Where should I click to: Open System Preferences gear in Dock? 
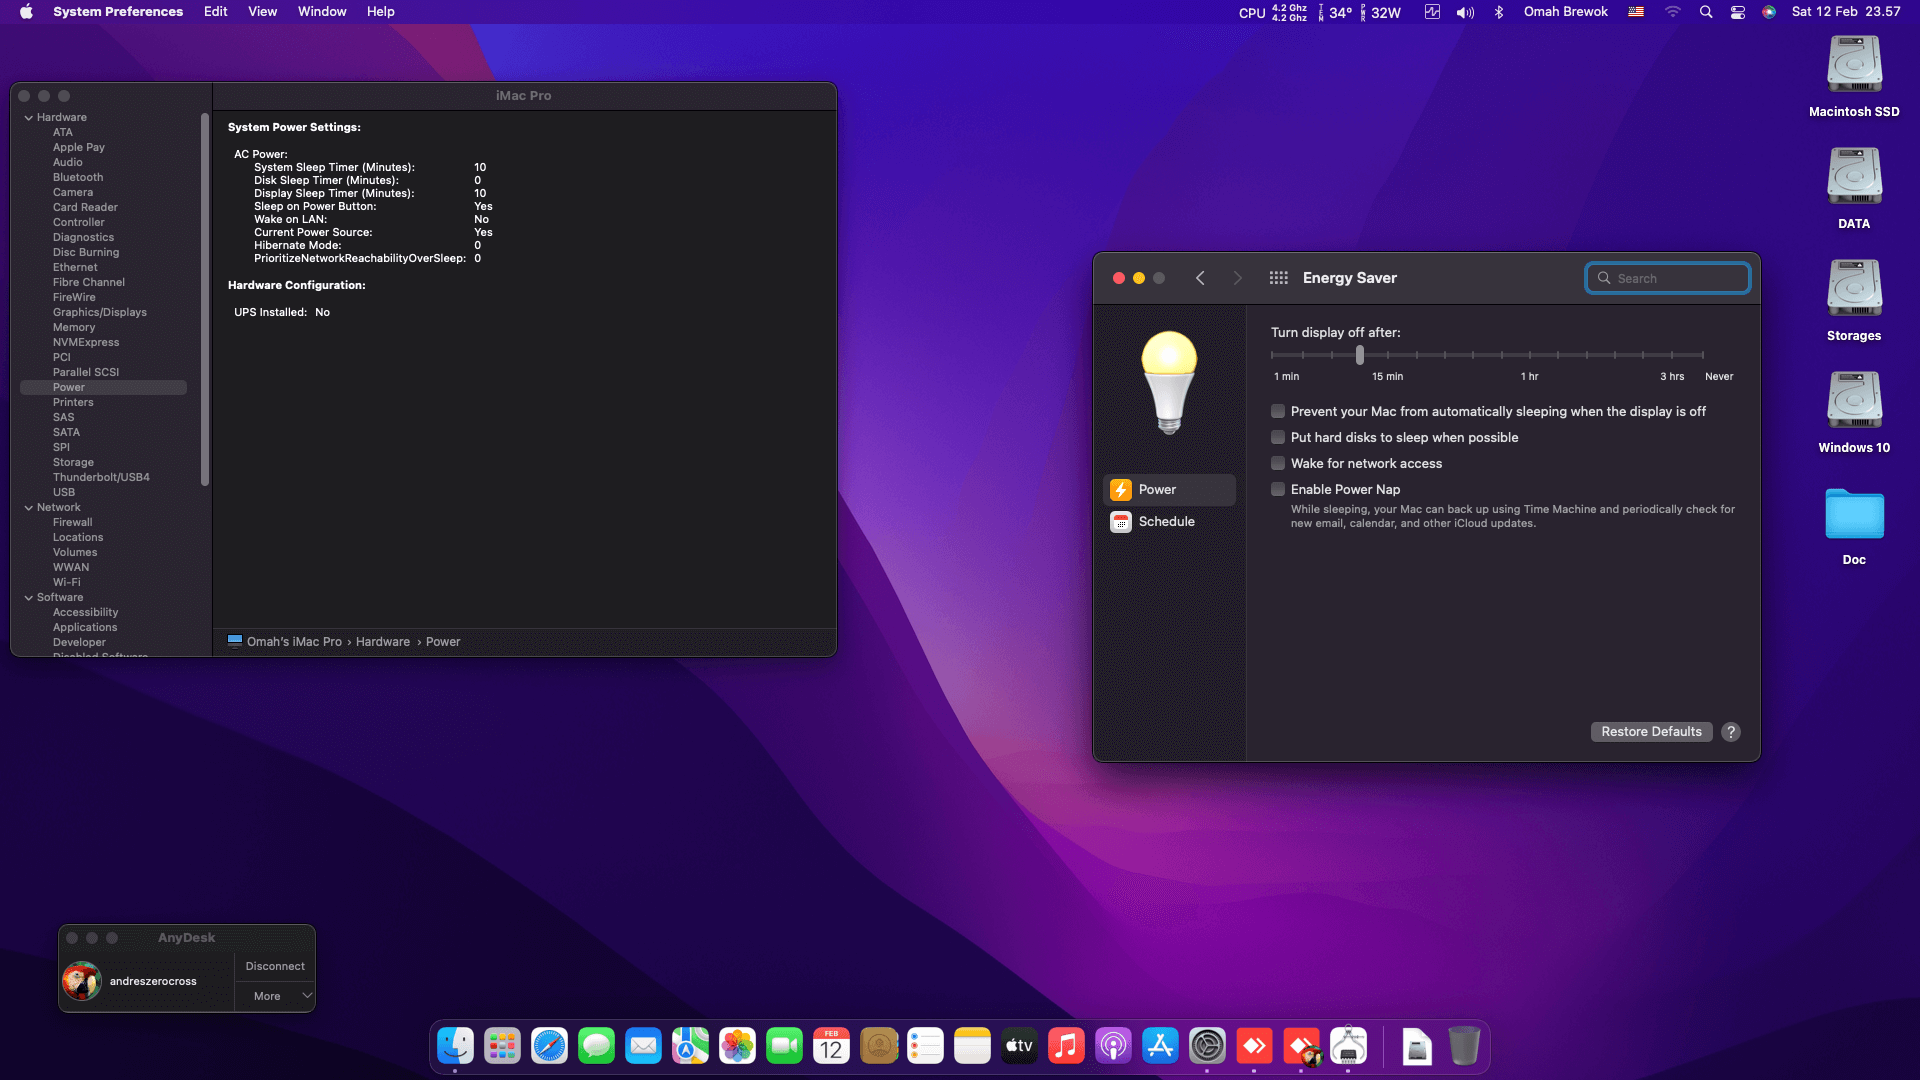click(1208, 1046)
